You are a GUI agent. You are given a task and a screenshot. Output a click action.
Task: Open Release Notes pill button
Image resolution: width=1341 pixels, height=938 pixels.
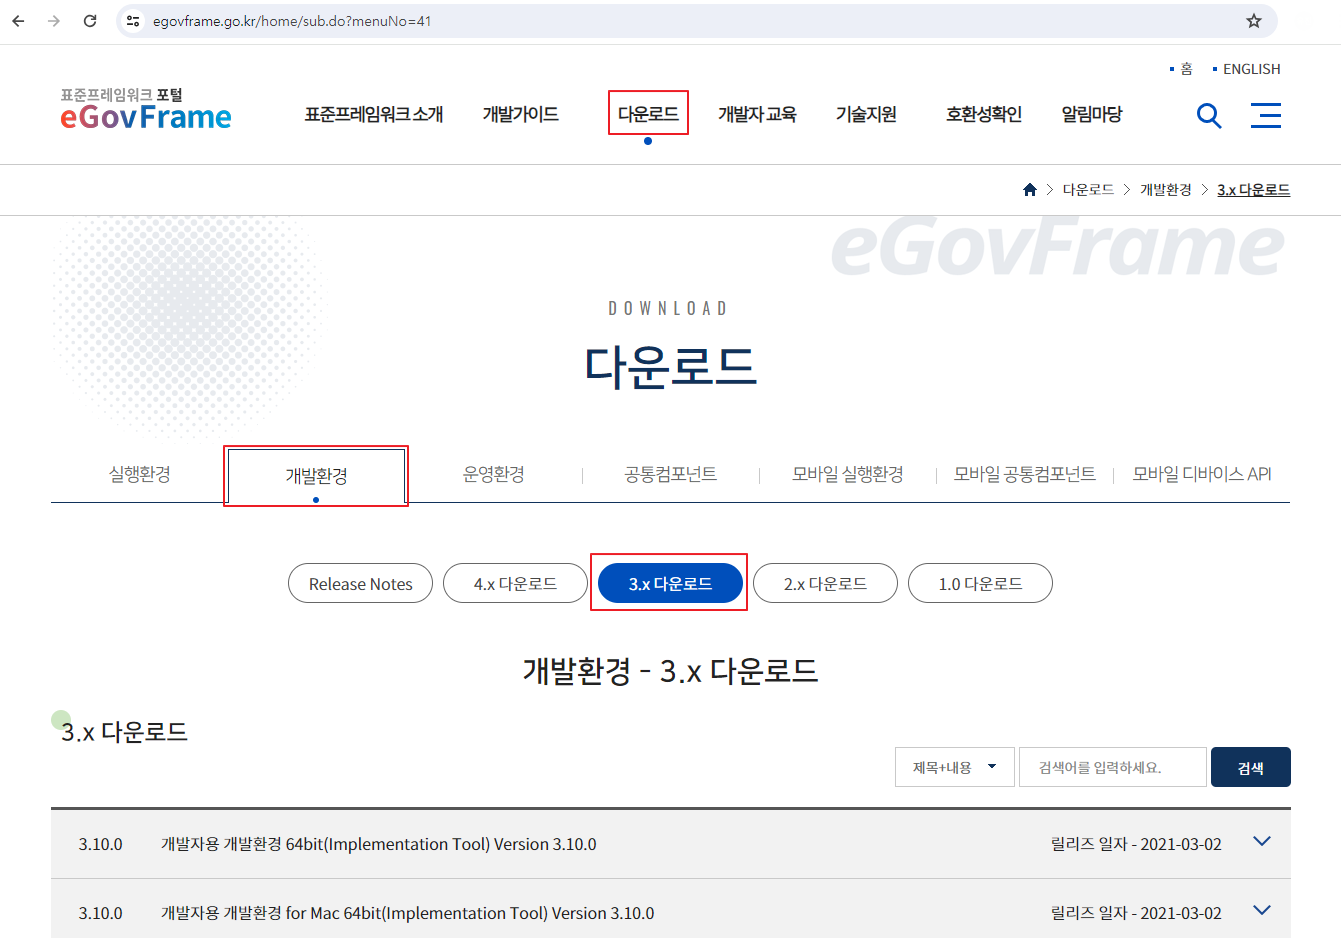tap(360, 583)
